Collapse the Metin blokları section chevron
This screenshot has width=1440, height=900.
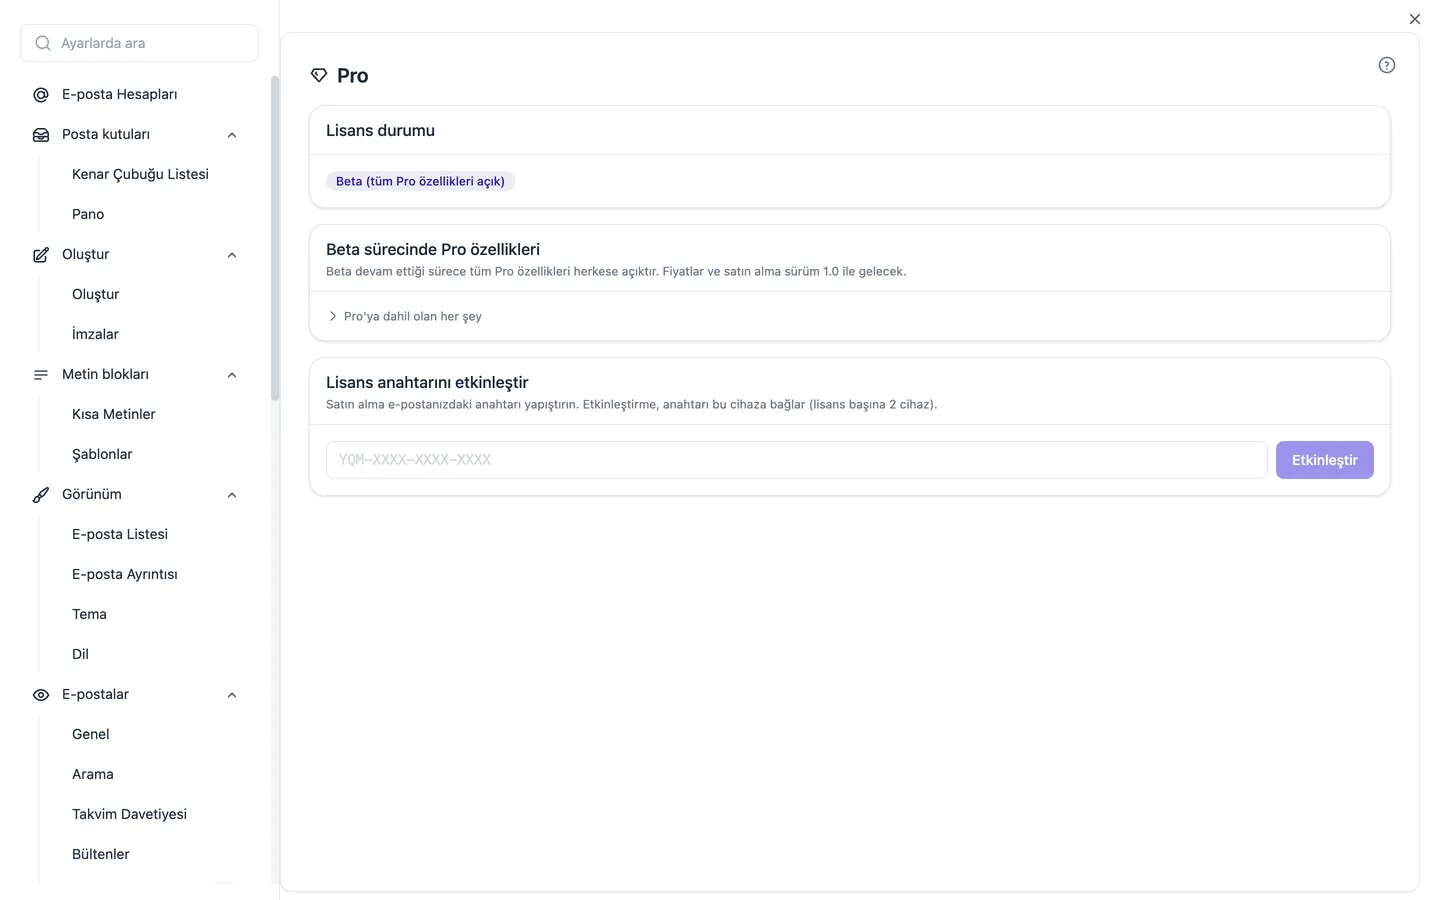(x=232, y=375)
